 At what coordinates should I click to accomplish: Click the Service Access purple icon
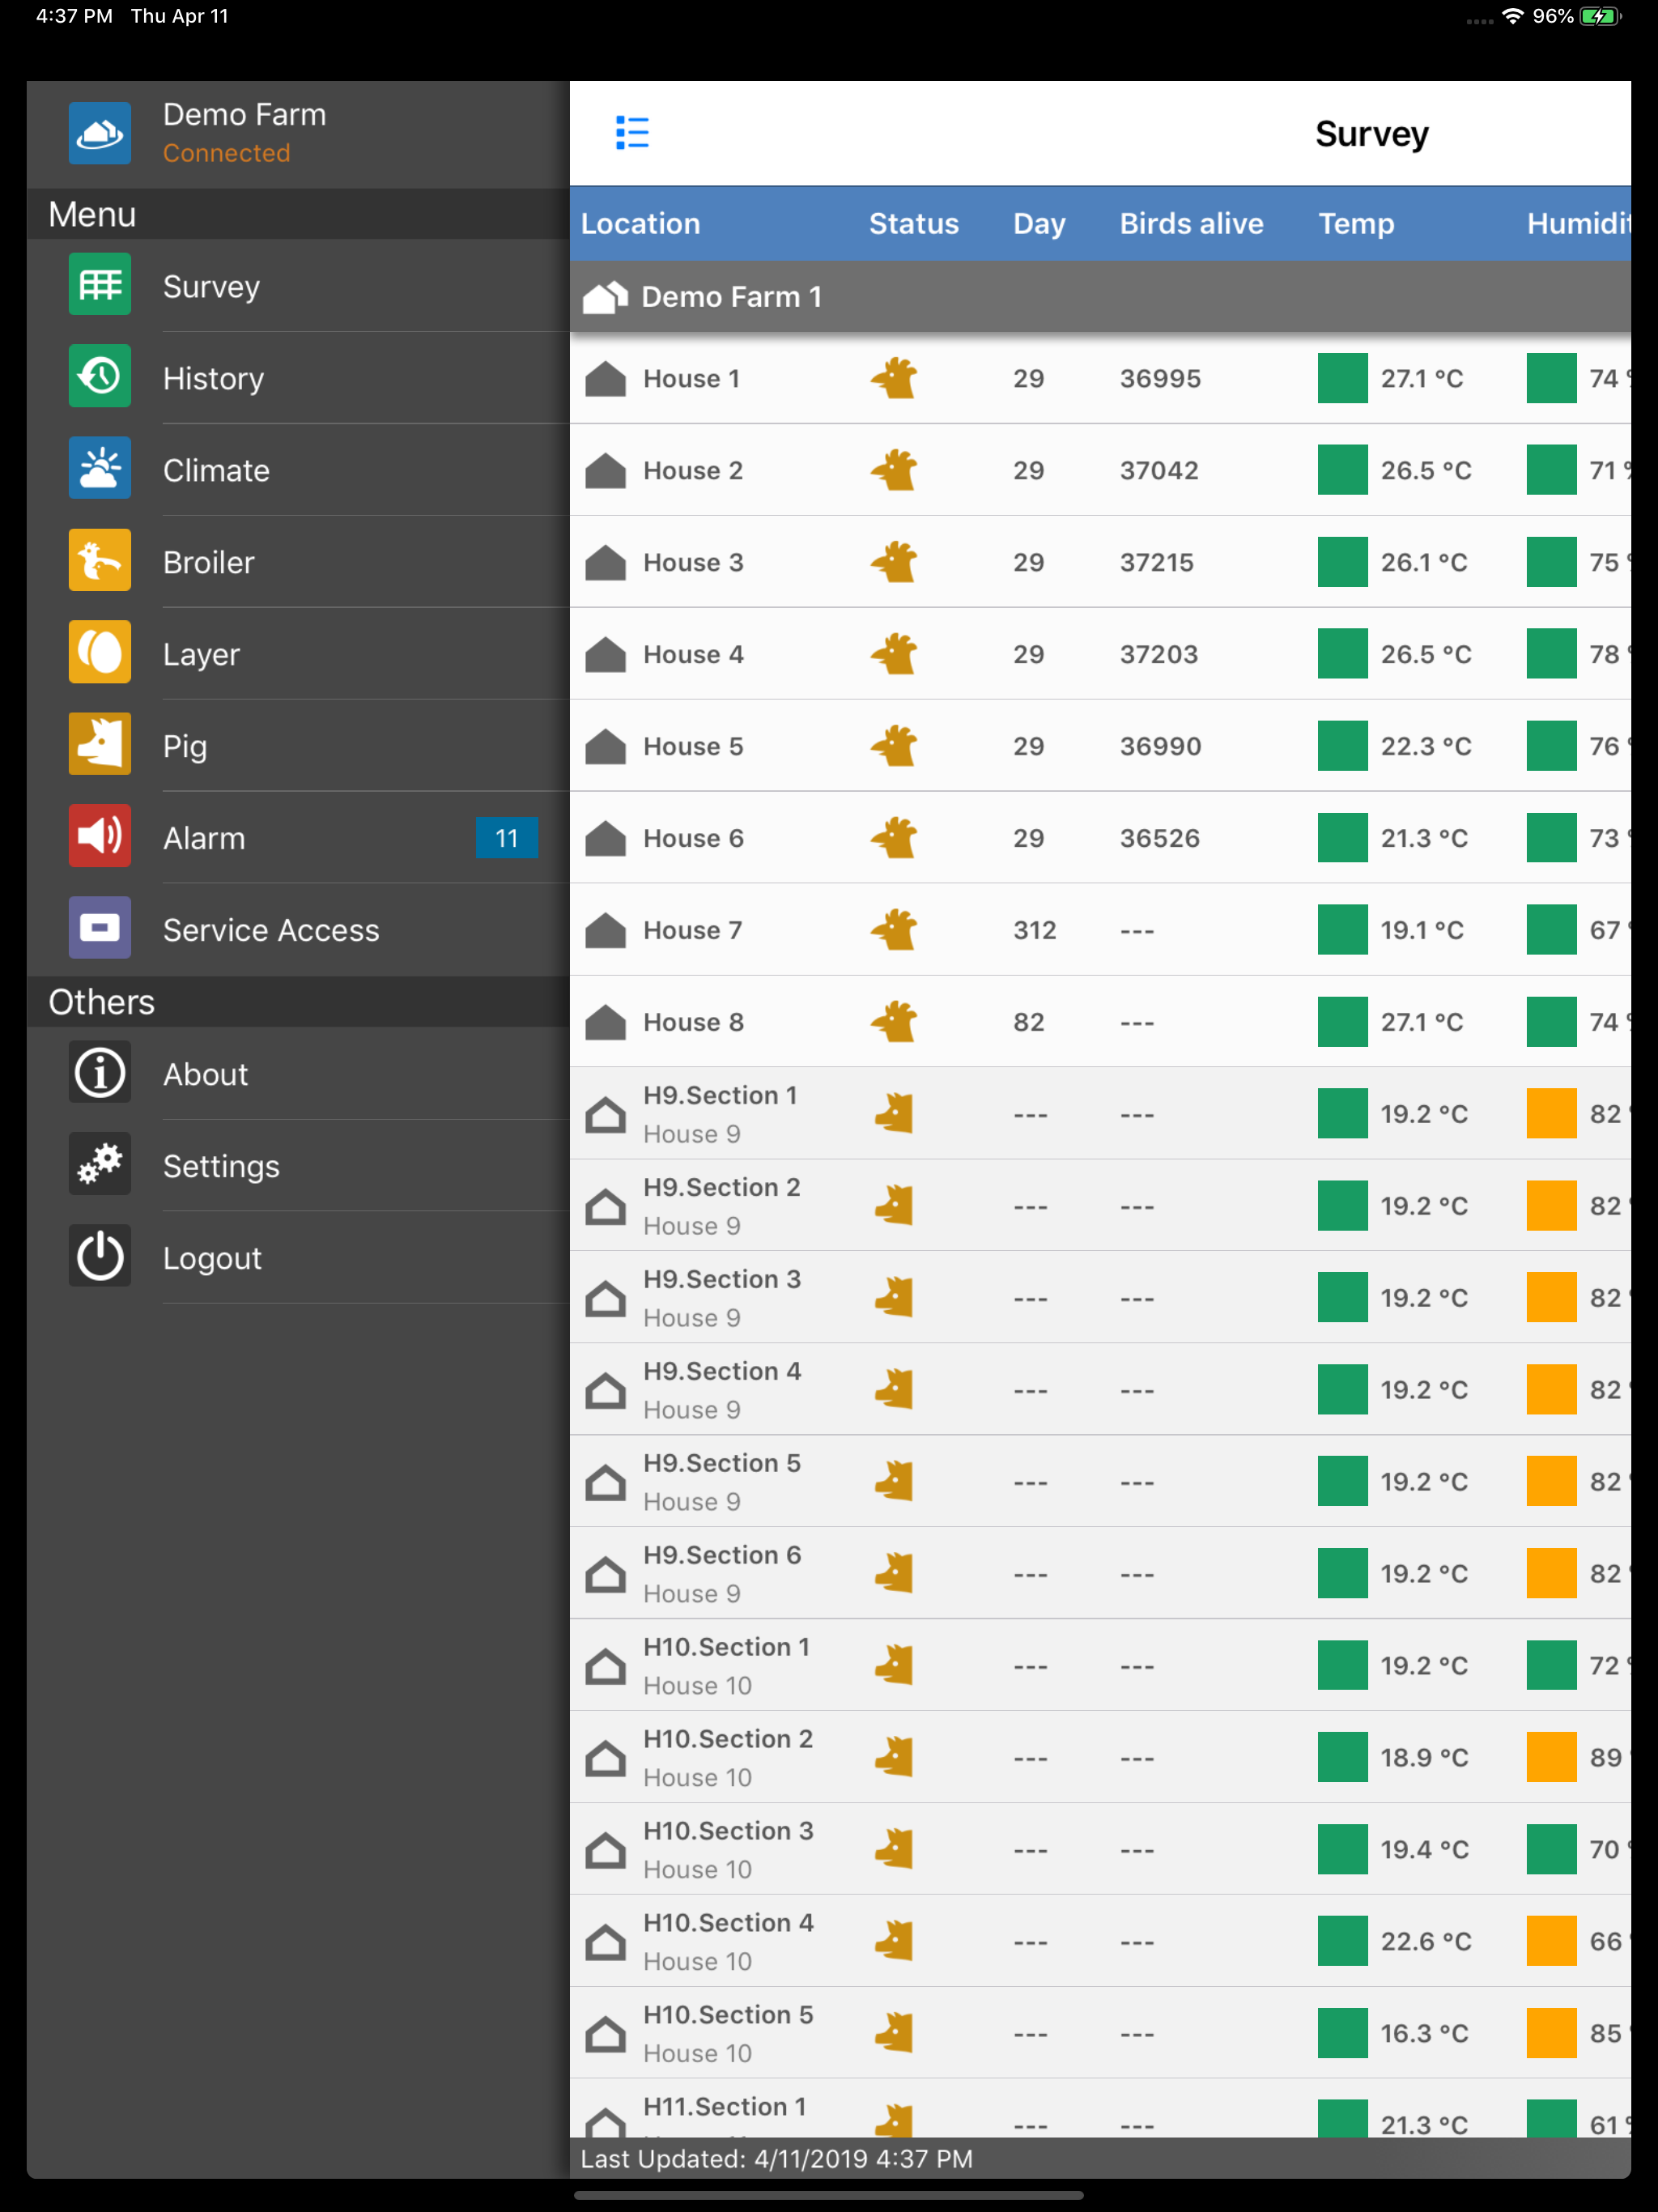click(x=100, y=929)
